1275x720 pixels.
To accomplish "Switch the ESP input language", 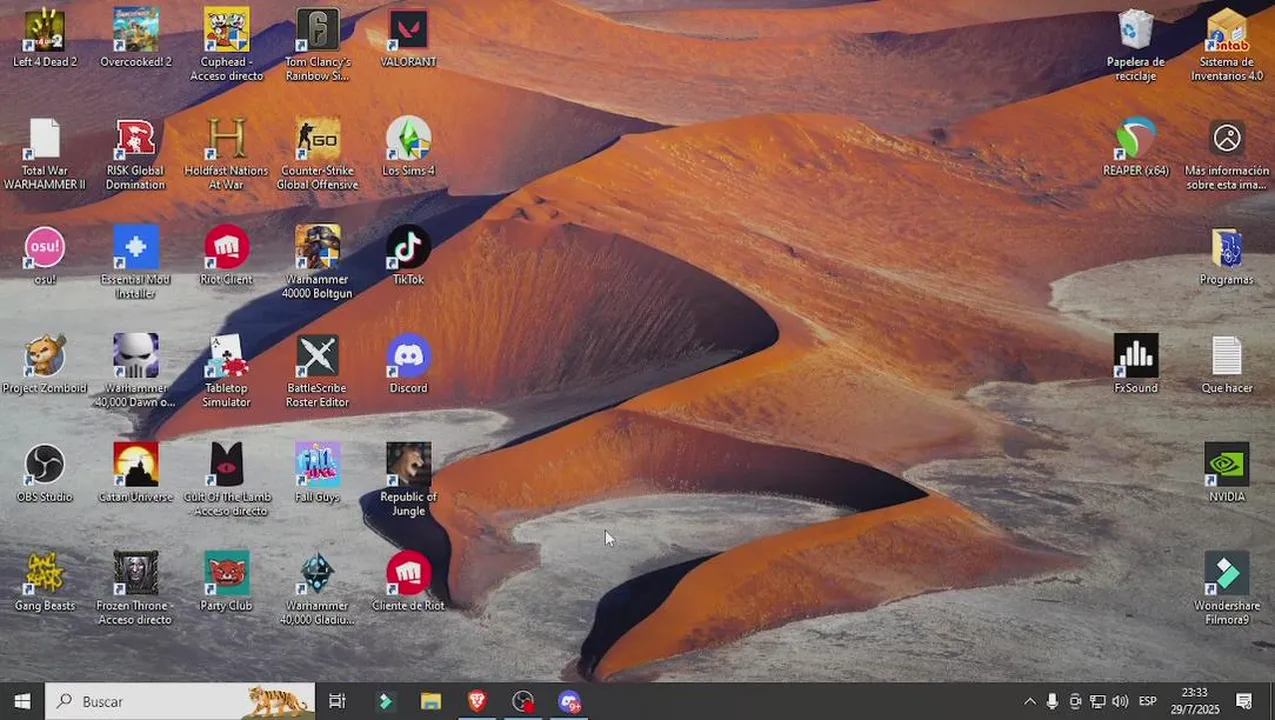I will pos(1148,701).
